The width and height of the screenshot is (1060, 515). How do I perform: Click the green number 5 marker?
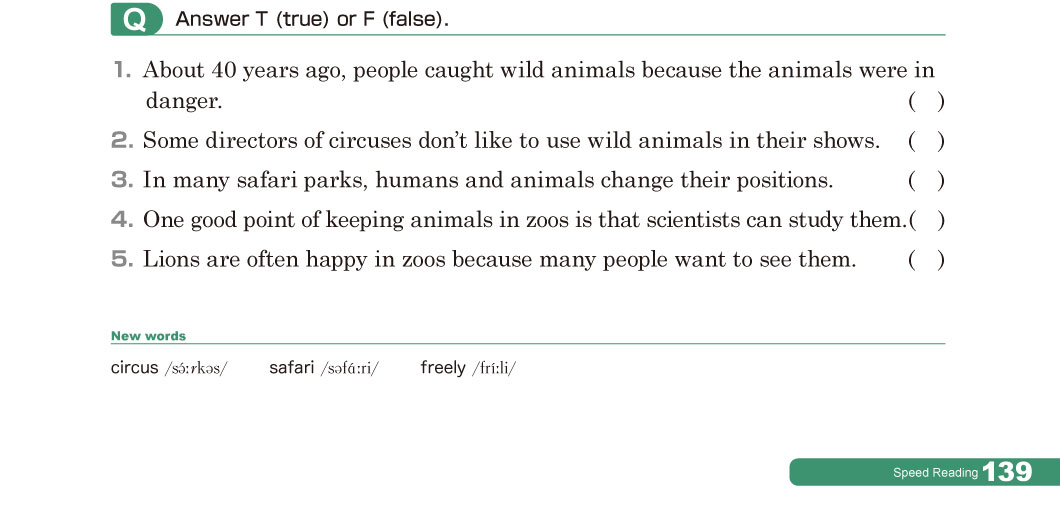pyautogui.click(x=122, y=260)
